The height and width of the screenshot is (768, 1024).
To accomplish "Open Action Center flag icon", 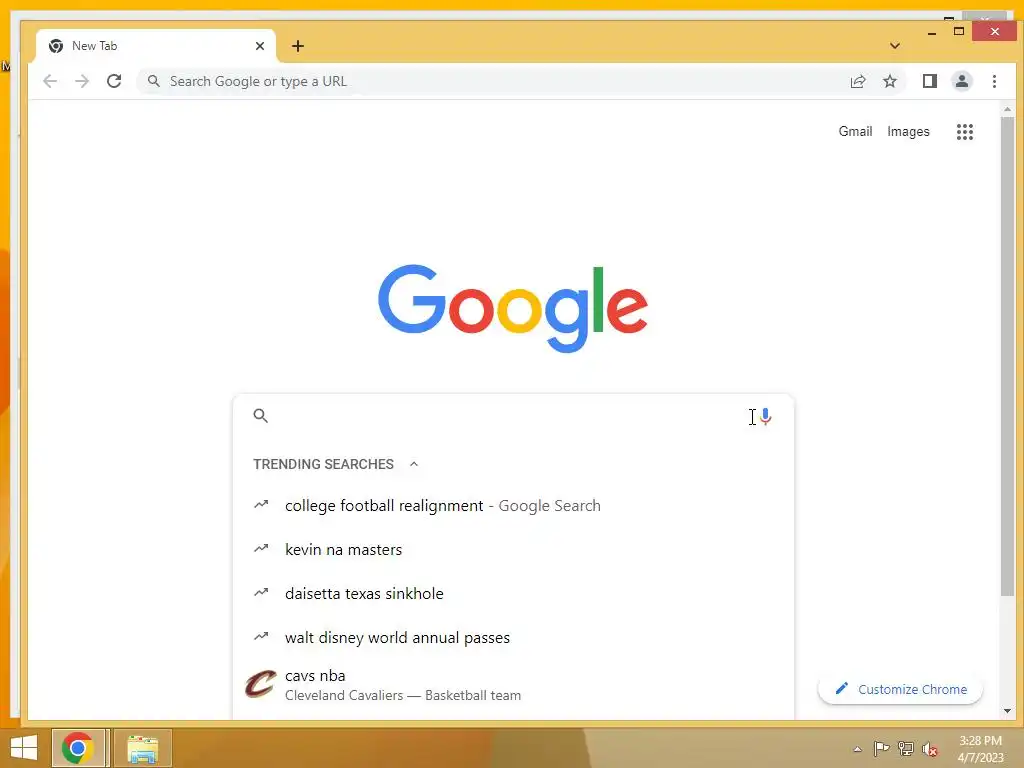I will click(x=881, y=748).
